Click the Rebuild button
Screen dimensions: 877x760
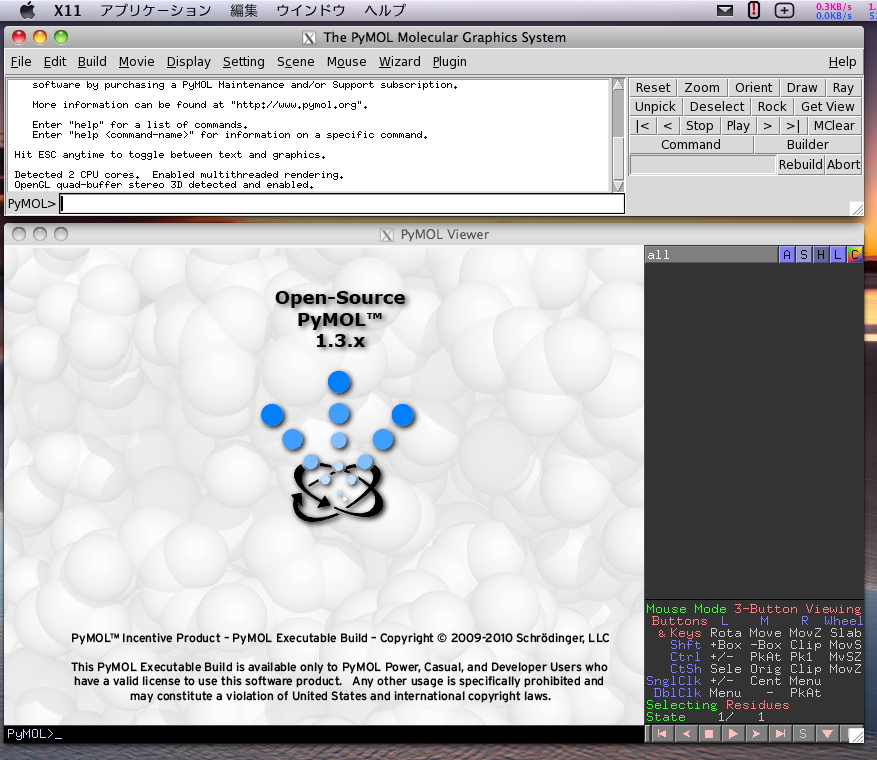(x=800, y=164)
